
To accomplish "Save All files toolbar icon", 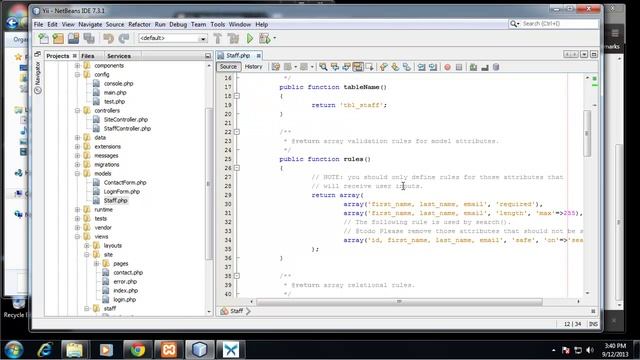I will (89, 38).
